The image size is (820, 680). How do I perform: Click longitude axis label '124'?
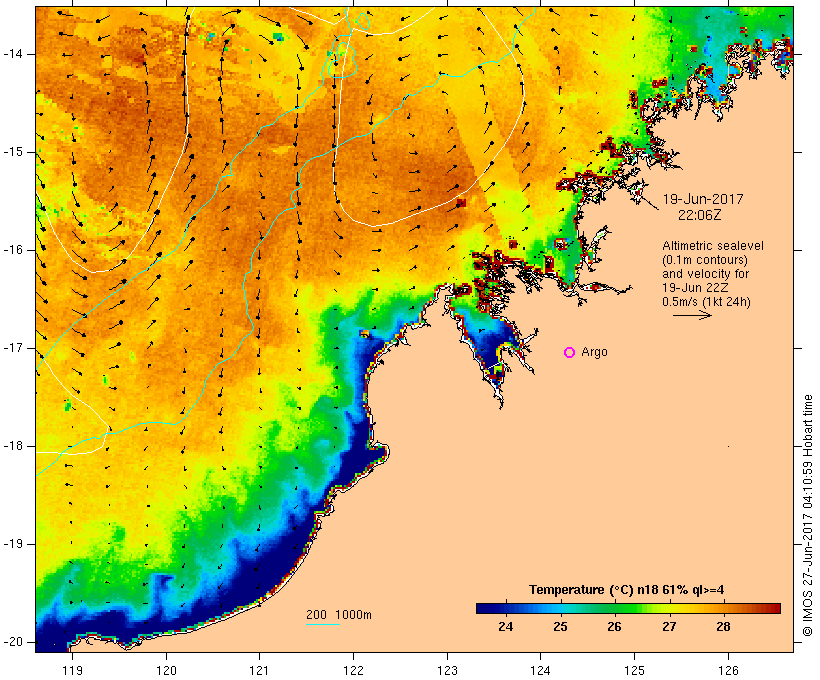tap(540, 671)
